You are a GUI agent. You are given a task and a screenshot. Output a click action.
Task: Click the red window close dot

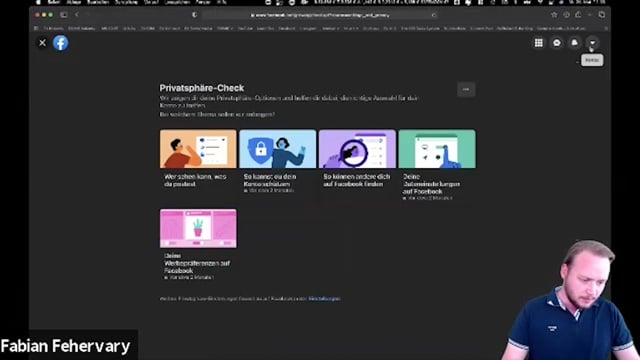tap(37, 15)
